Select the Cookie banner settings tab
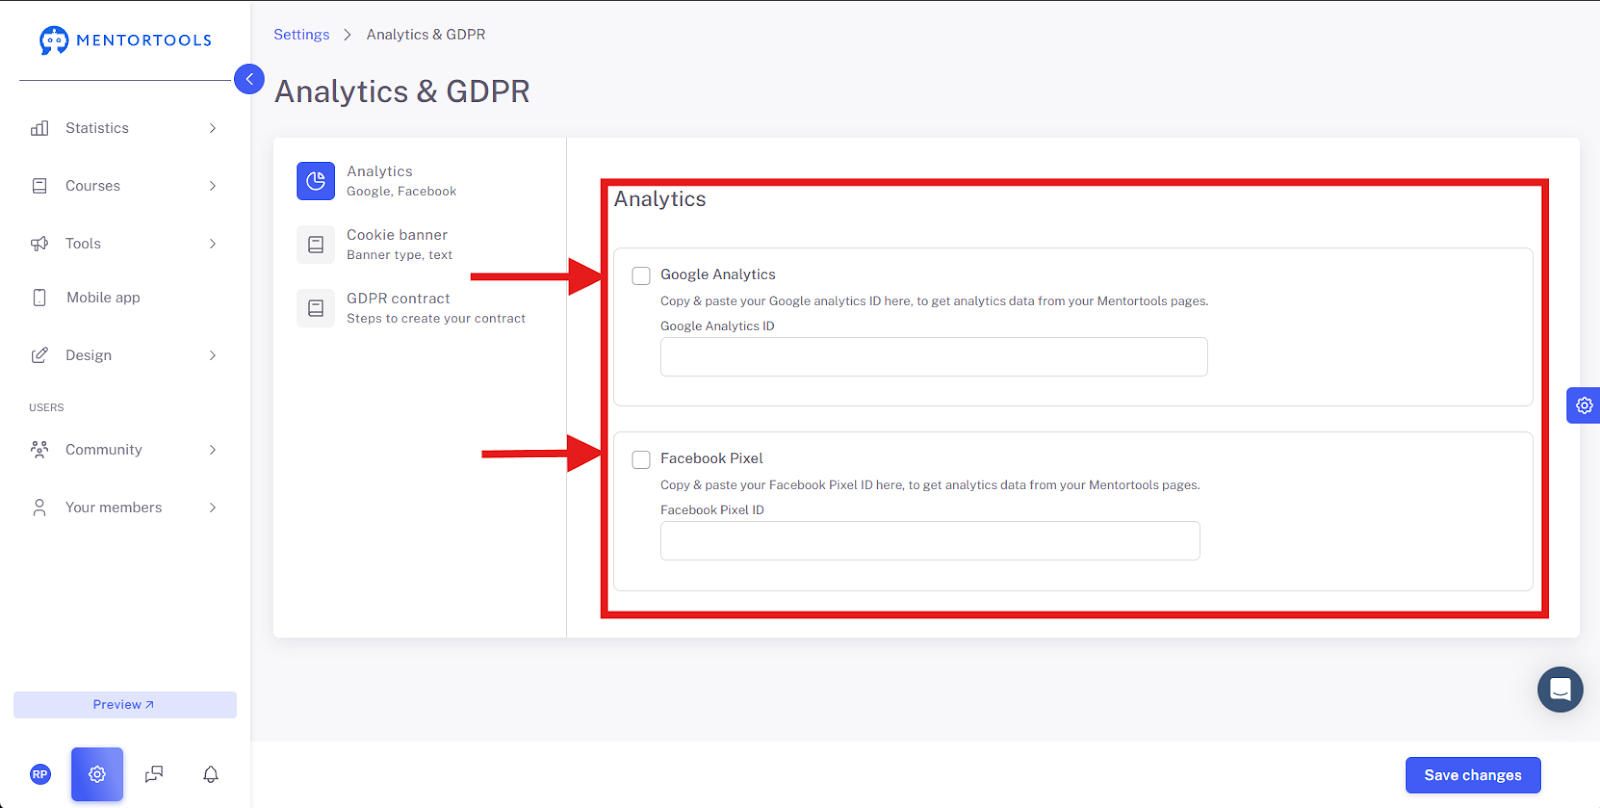This screenshot has width=1600, height=808. pyautogui.click(x=375, y=245)
